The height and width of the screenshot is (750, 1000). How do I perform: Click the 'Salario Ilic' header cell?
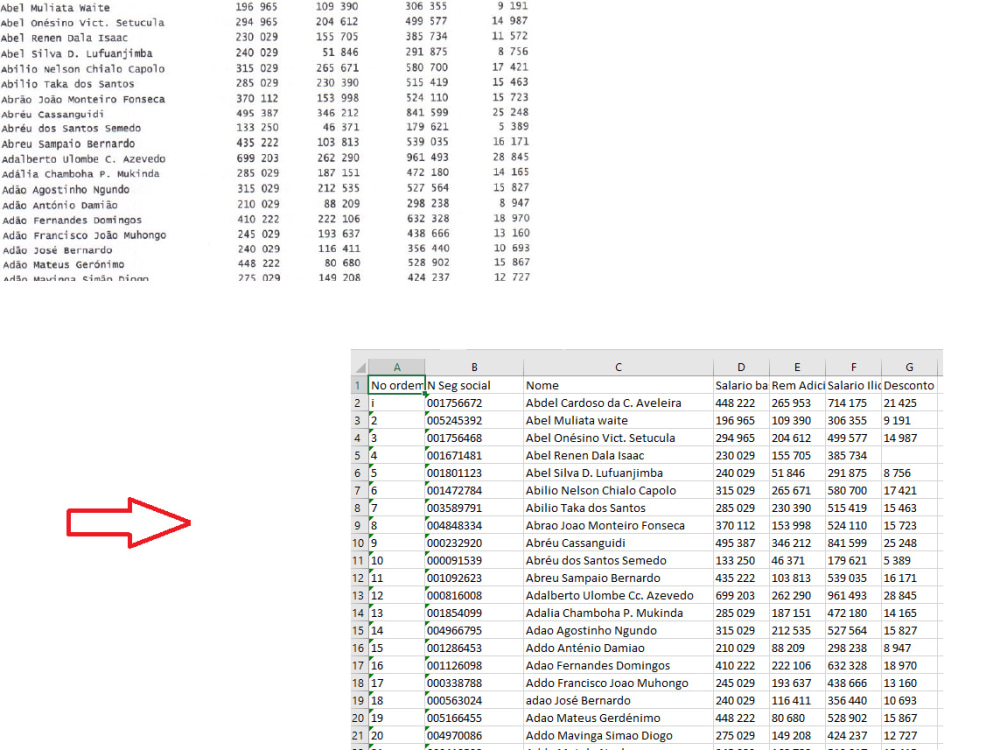tap(853, 385)
